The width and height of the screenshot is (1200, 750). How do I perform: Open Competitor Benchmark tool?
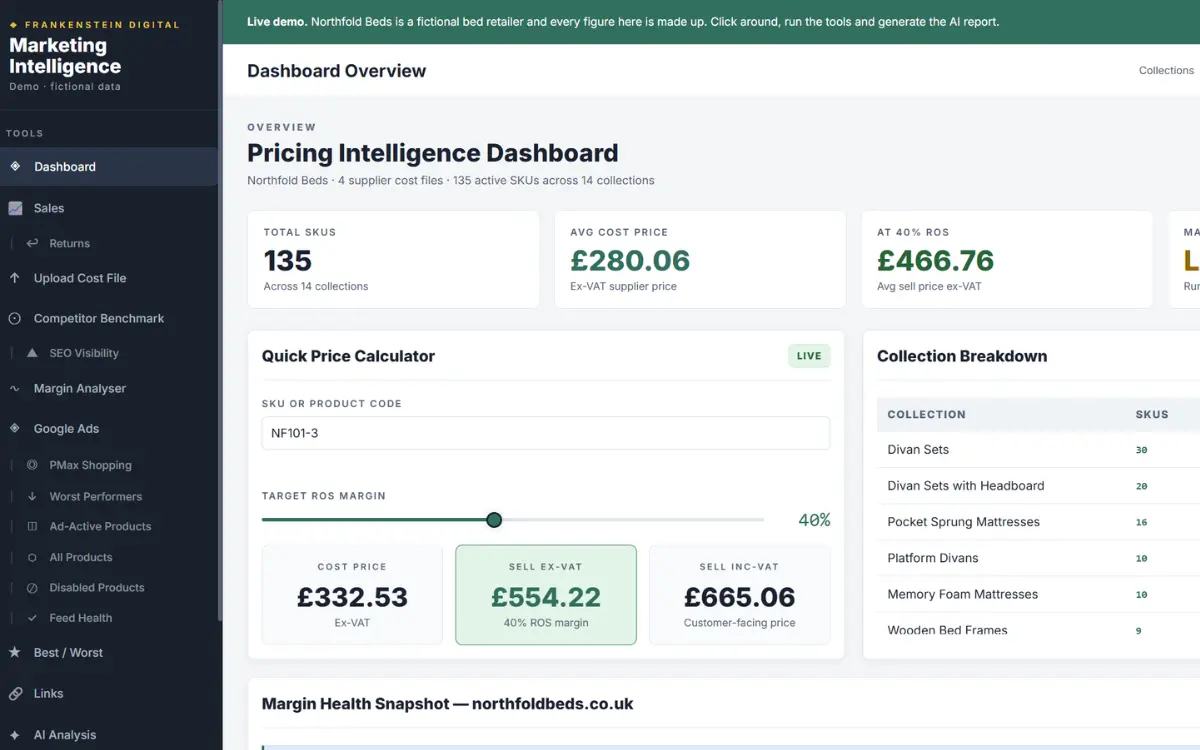point(109,318)
